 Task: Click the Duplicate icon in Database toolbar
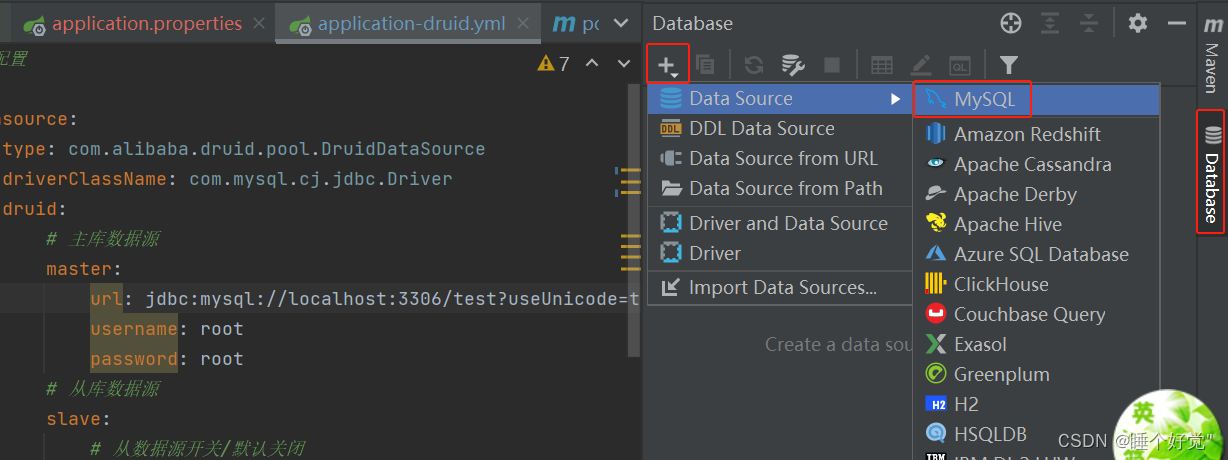(x=706, y=66)
